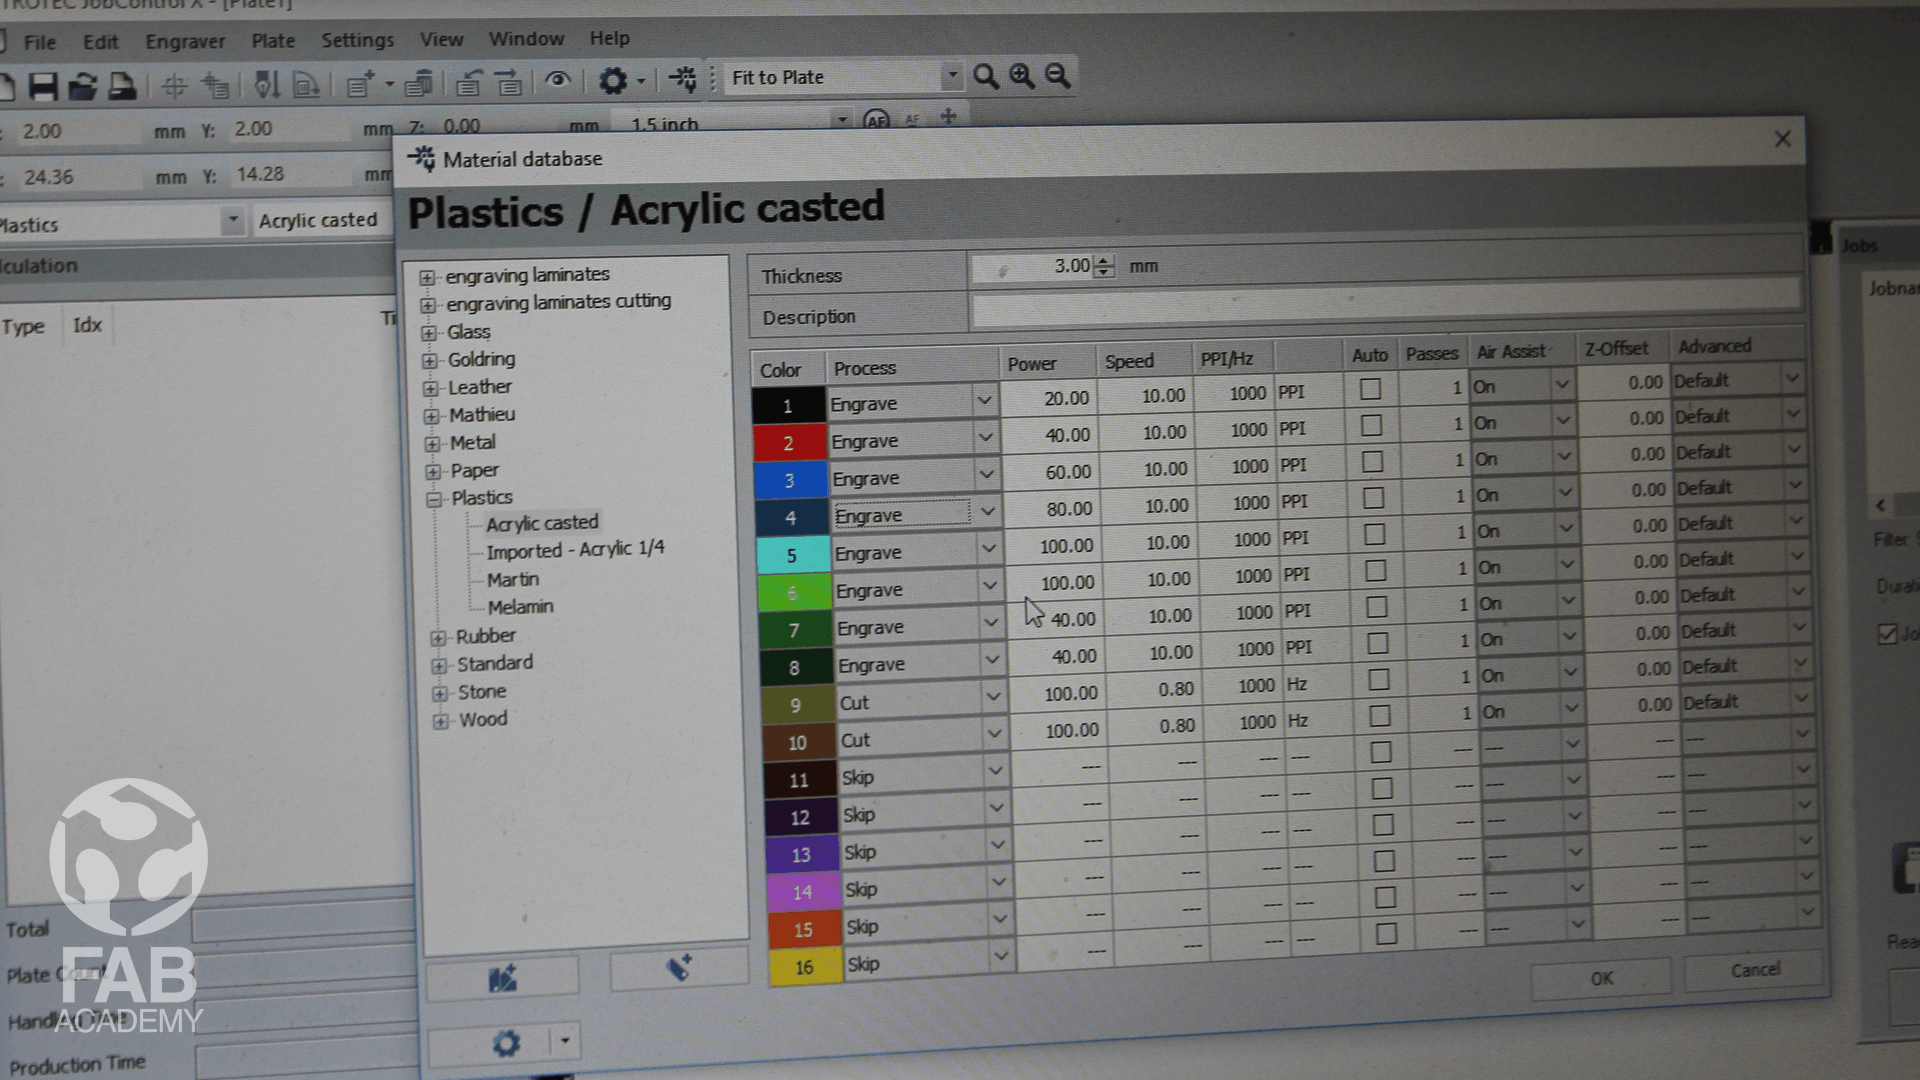Open the Edit menu

click(100, 42)
